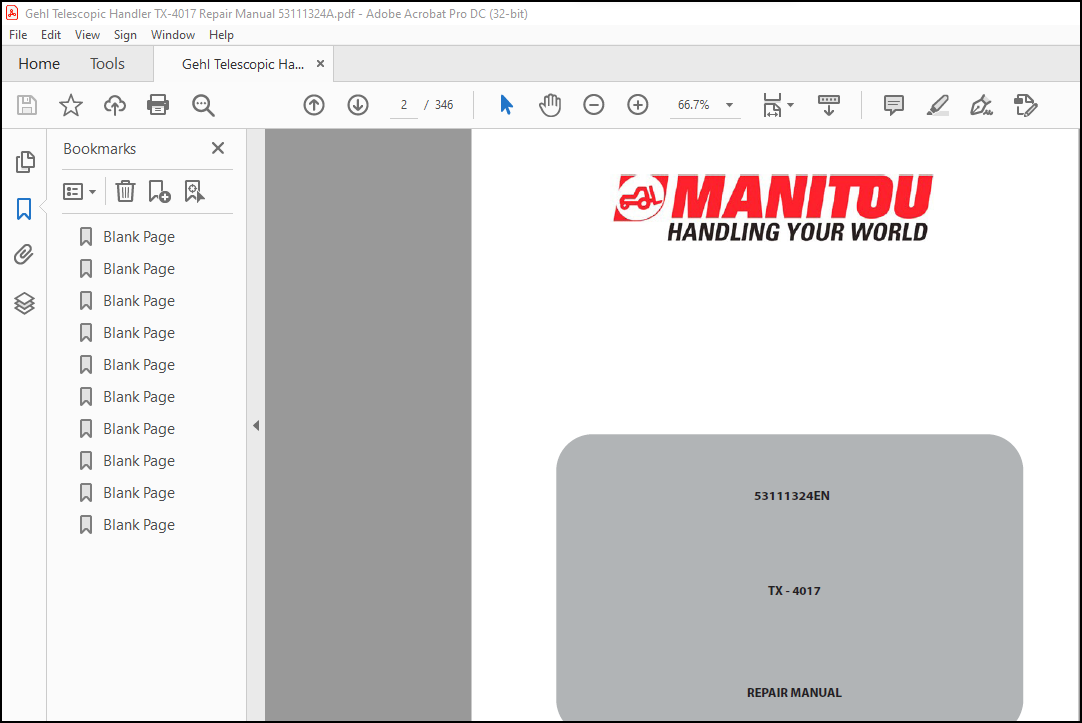Select the arrow selection tool
This screenshot has width=1082, height=723.
(x=506, y=105)
